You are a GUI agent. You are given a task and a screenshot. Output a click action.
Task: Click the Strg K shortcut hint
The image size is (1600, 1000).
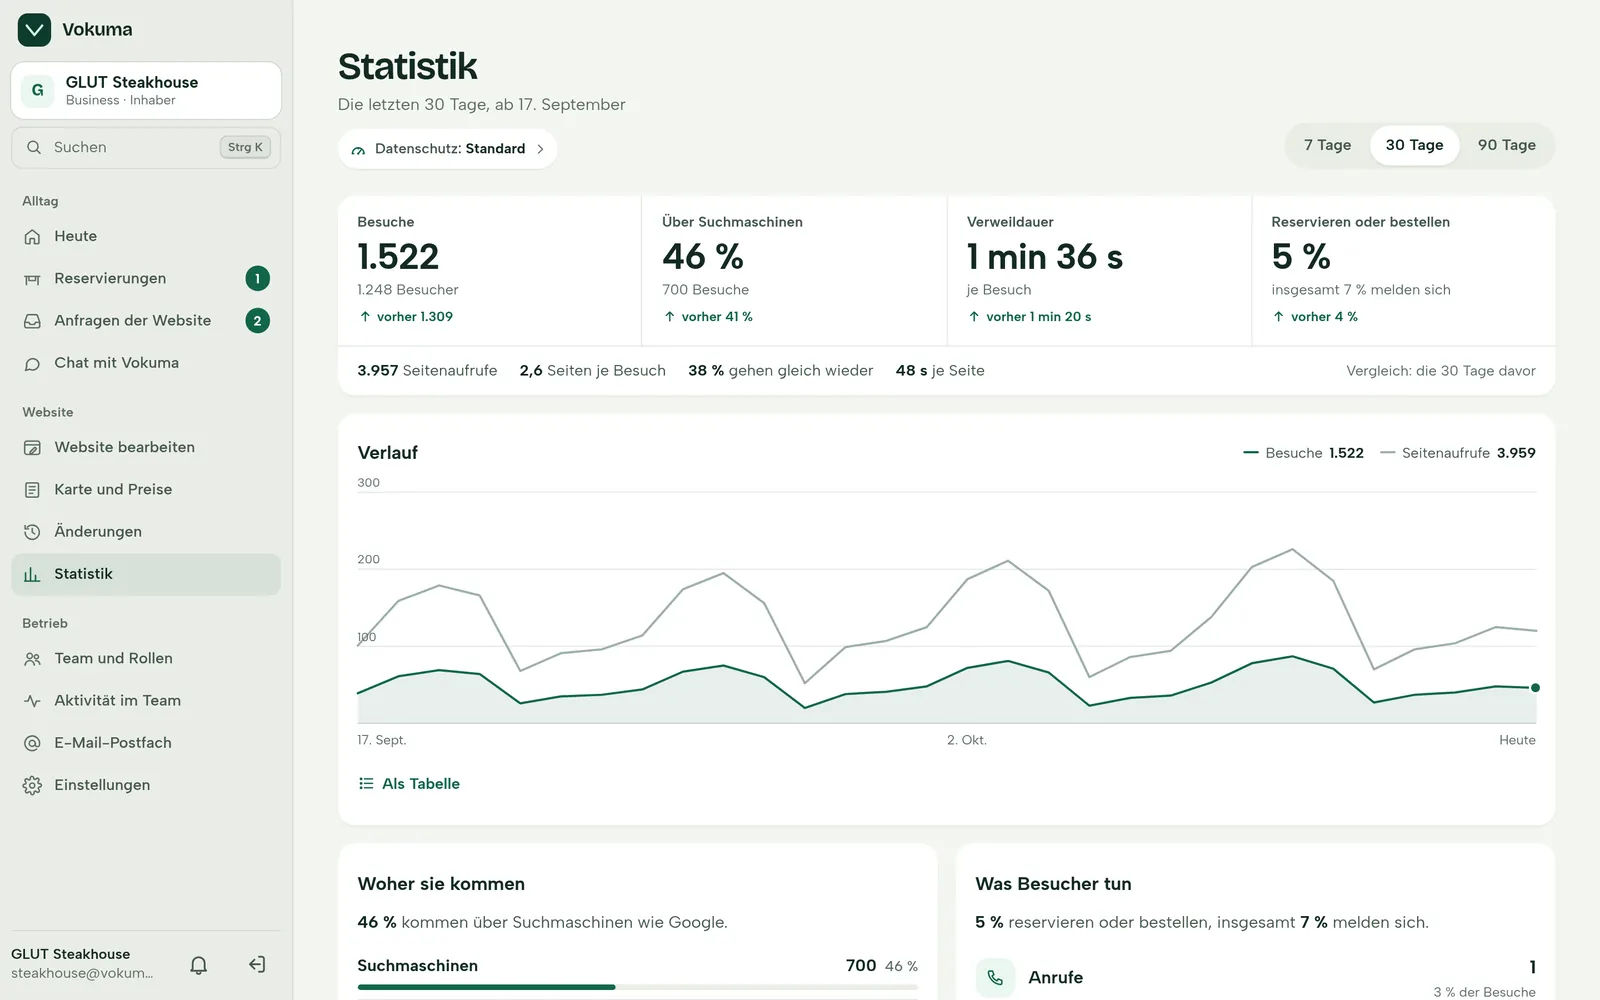[245, 147]
